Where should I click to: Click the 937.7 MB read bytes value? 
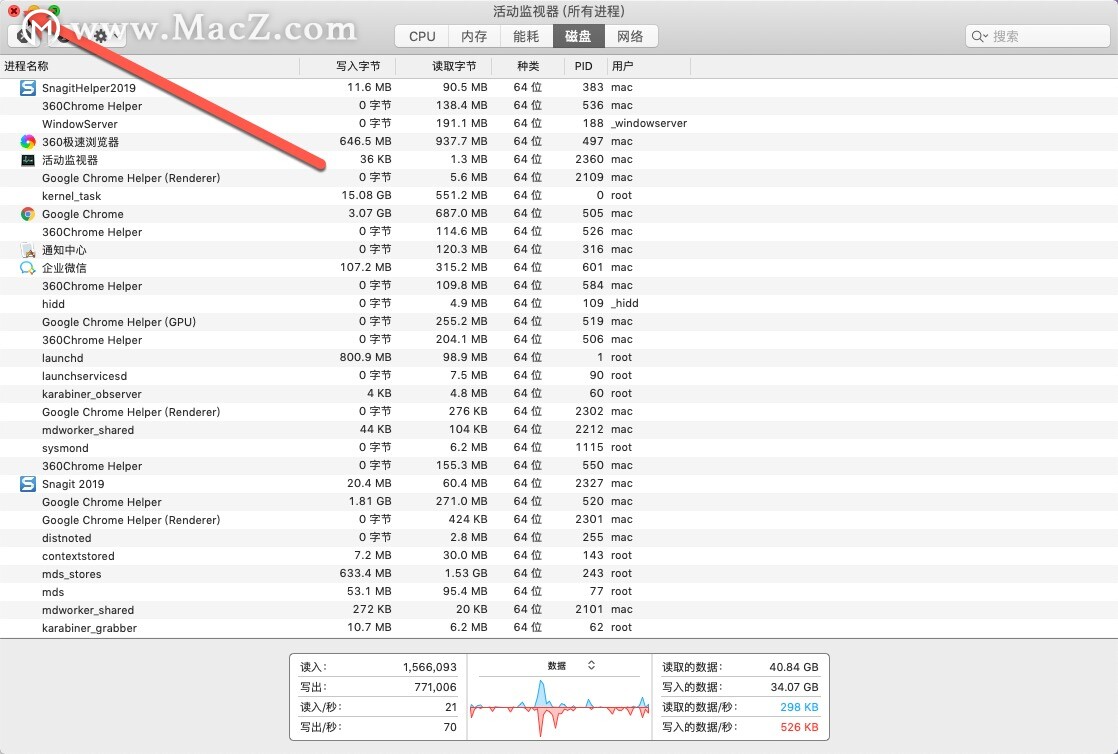pyautogui.click(x=462, y=141)
